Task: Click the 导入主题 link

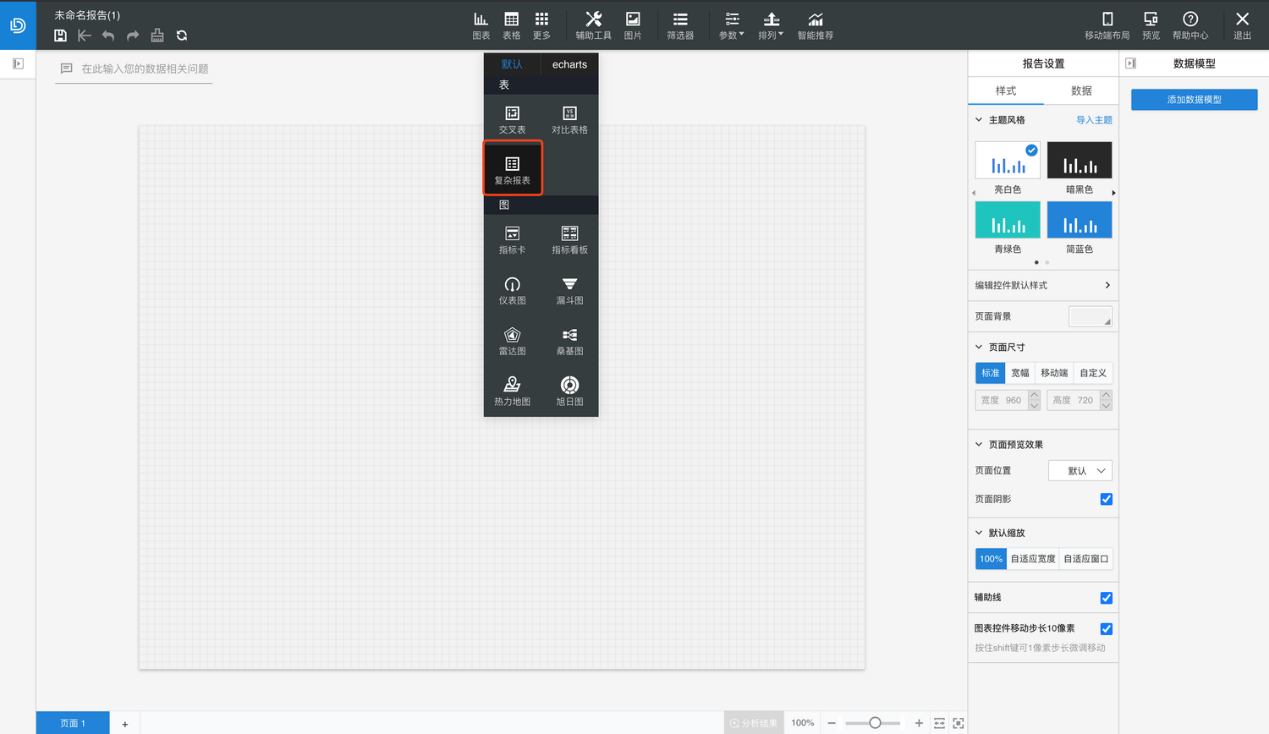Action: coord(1093,120)
